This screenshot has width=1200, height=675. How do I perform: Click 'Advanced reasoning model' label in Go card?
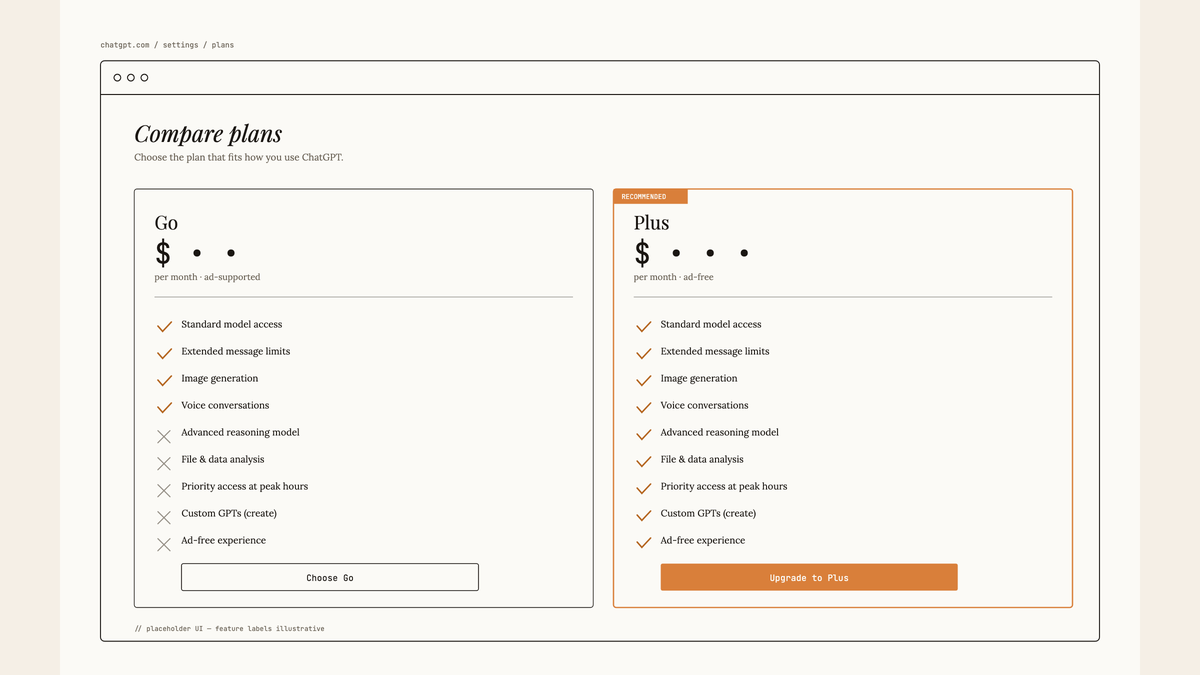(240, 432)
